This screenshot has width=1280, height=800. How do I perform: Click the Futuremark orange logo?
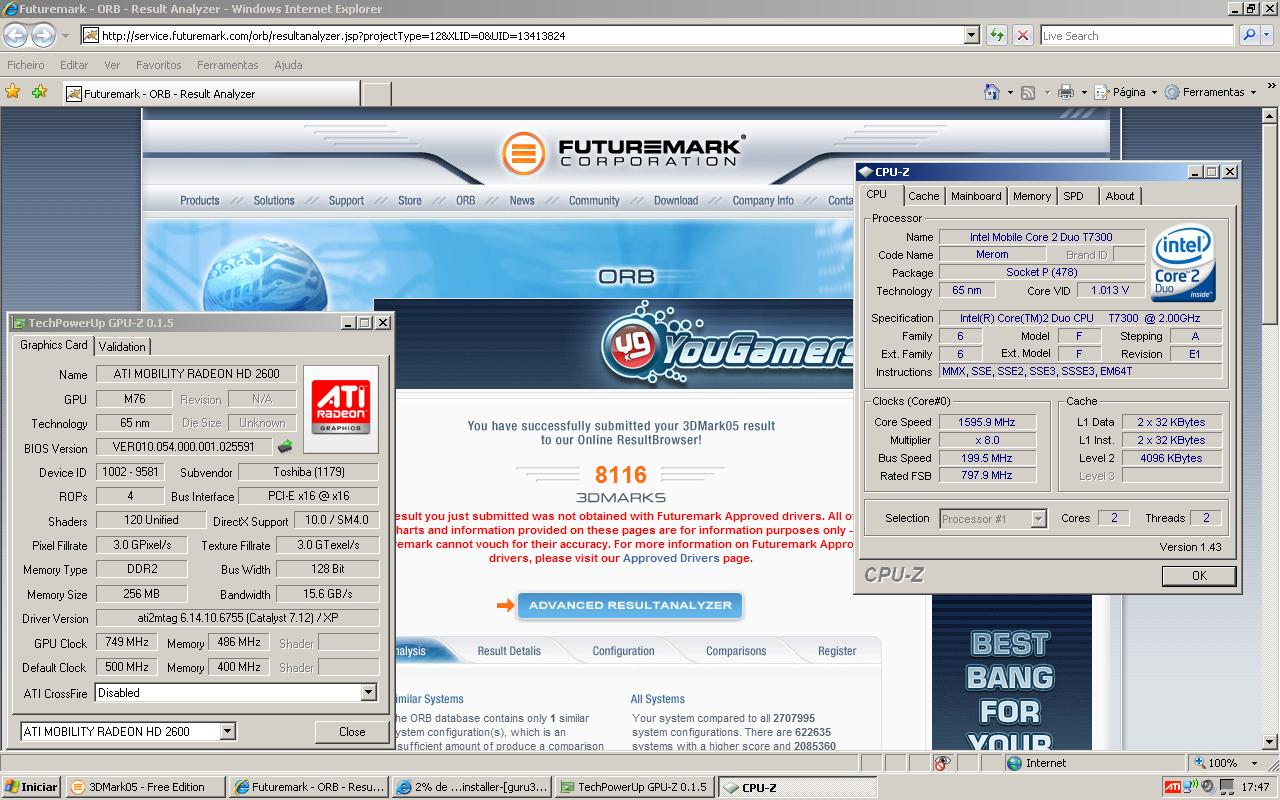[x=523, y=154]
